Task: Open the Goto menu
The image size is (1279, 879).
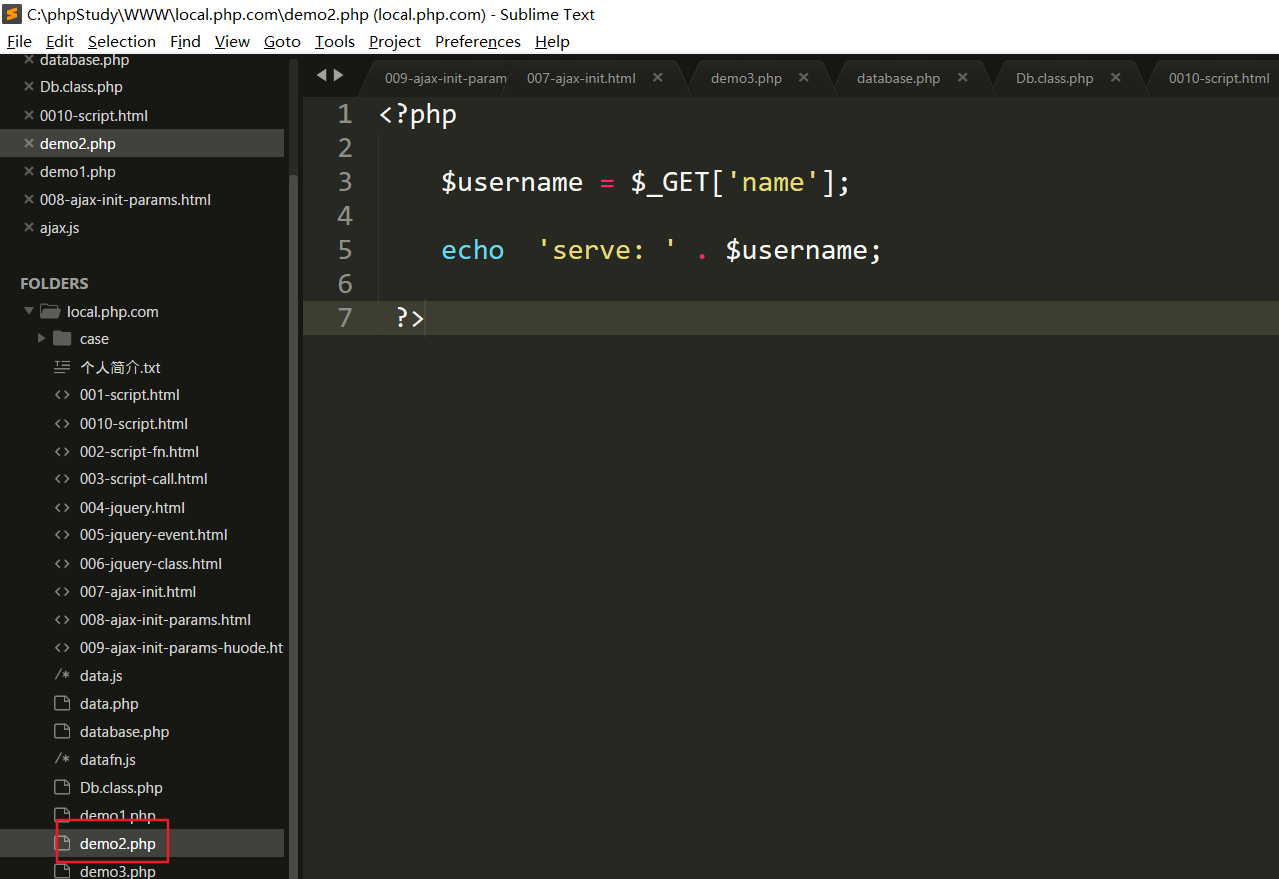Action: click(x=282, y=41)
